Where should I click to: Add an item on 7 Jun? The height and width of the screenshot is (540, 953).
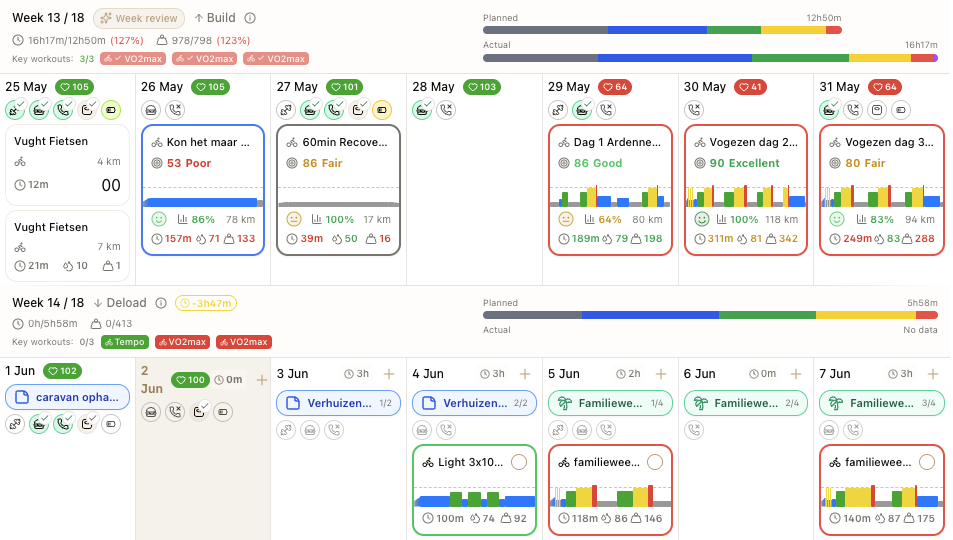(x=933, y=374)
